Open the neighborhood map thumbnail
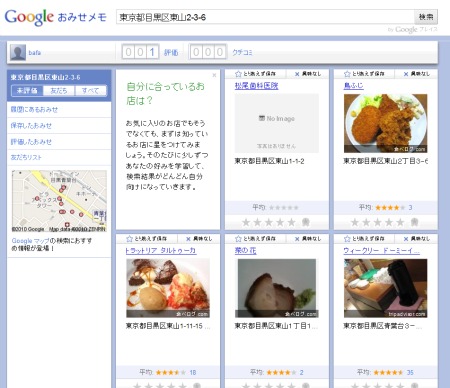 click(x=59, y=201)
